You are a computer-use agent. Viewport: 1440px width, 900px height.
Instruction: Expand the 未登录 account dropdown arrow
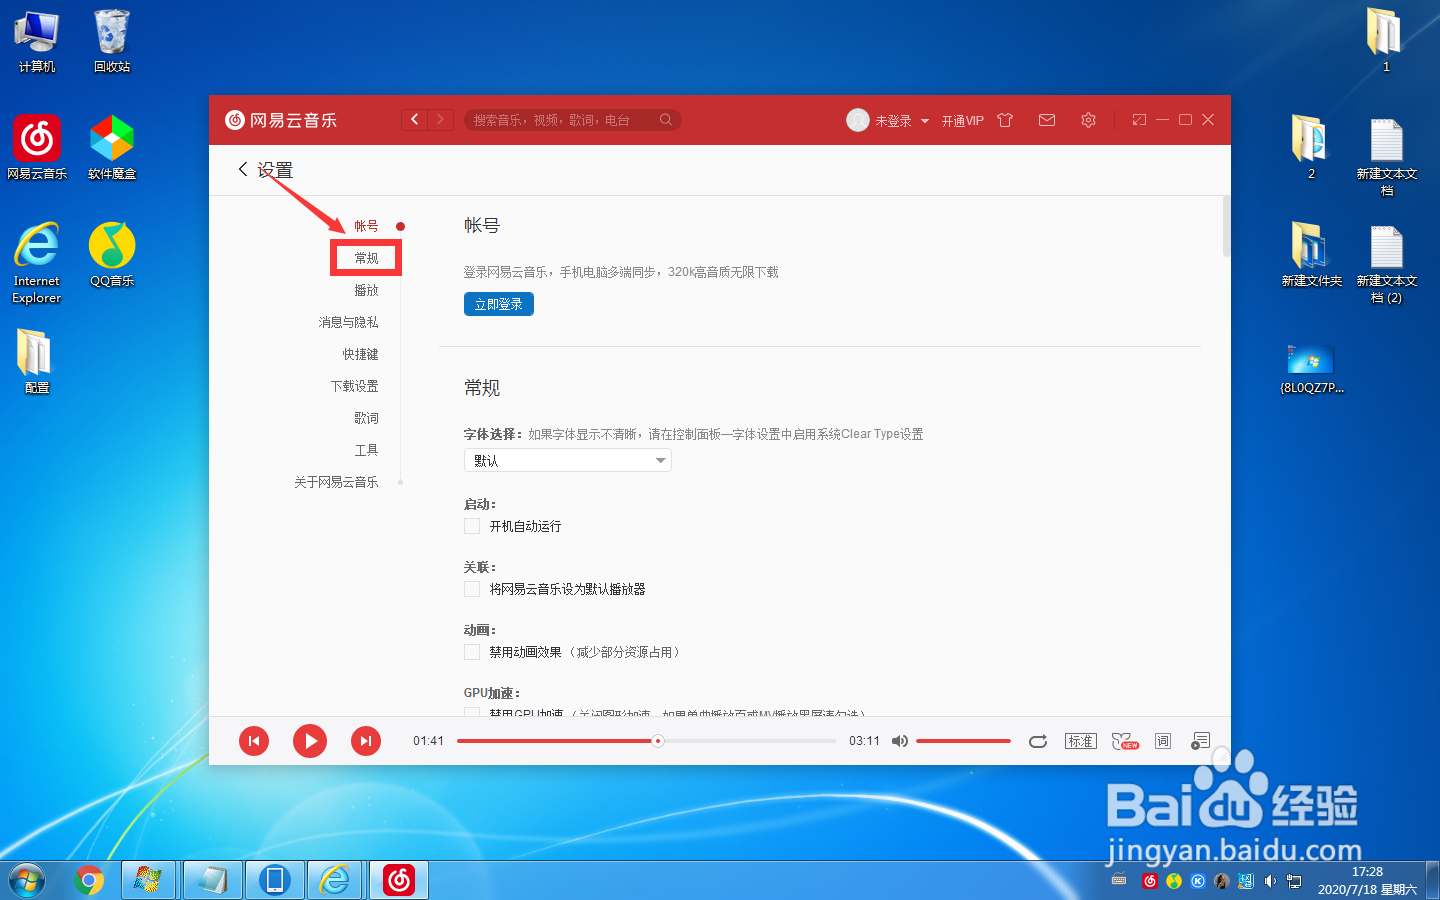click(x=925, y=121)
